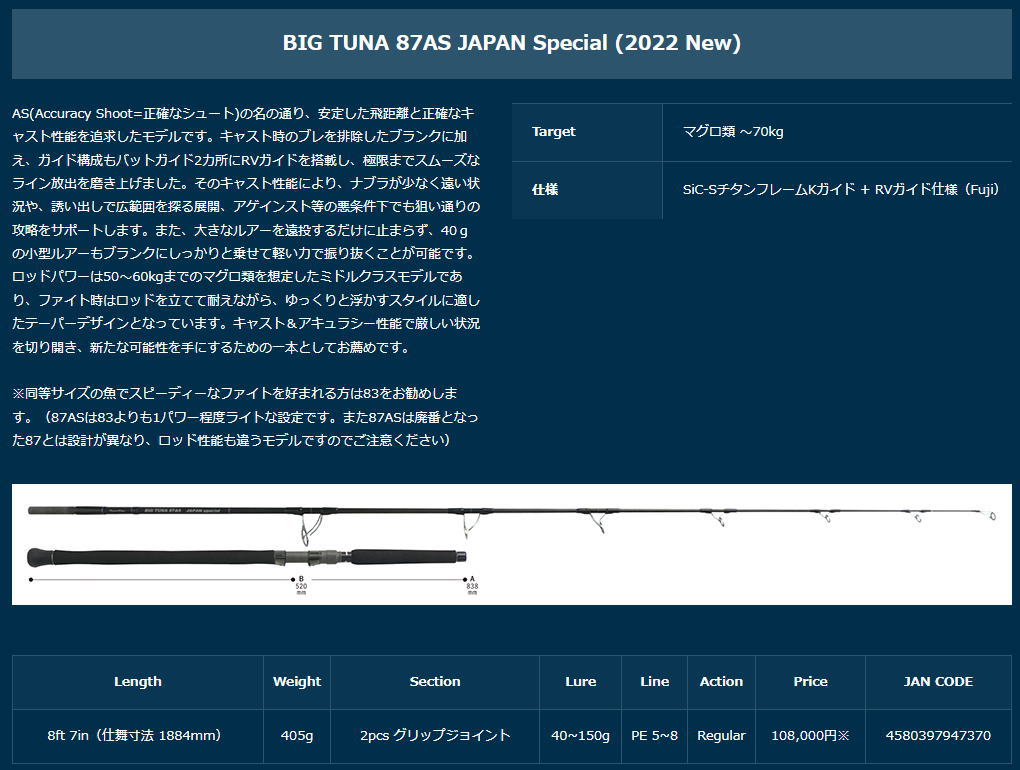Select the Line column header
The height and width of the screenshot is (770, 1020).
655,682
